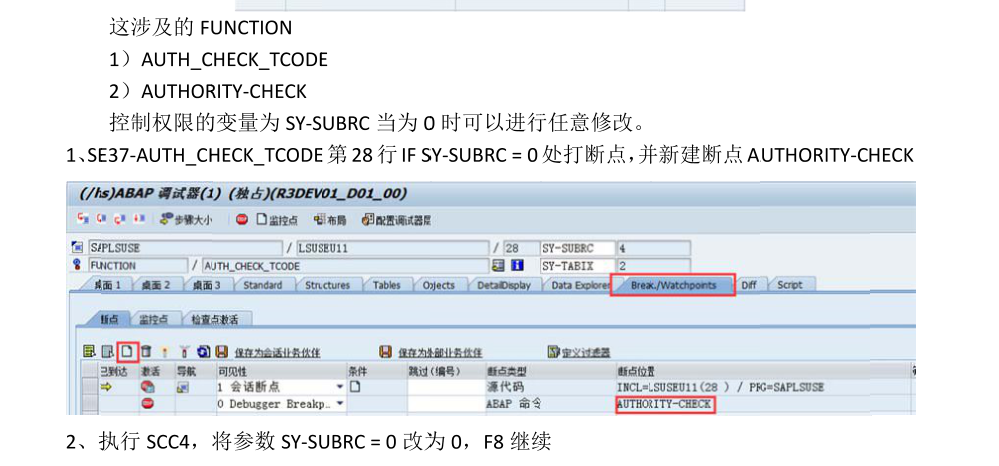This screenshot has height=466, width=999.
Task: Open the Standard tab
Action: [x=262, y=286]
